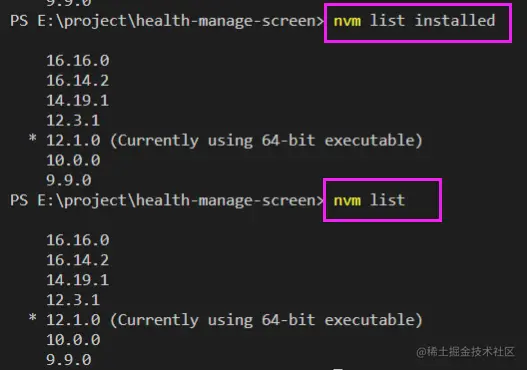Image resolution: width=527 pixels, height=370 pixels.
Task: Click version 16.14.2 in the first list
Action: click(78, 81)
